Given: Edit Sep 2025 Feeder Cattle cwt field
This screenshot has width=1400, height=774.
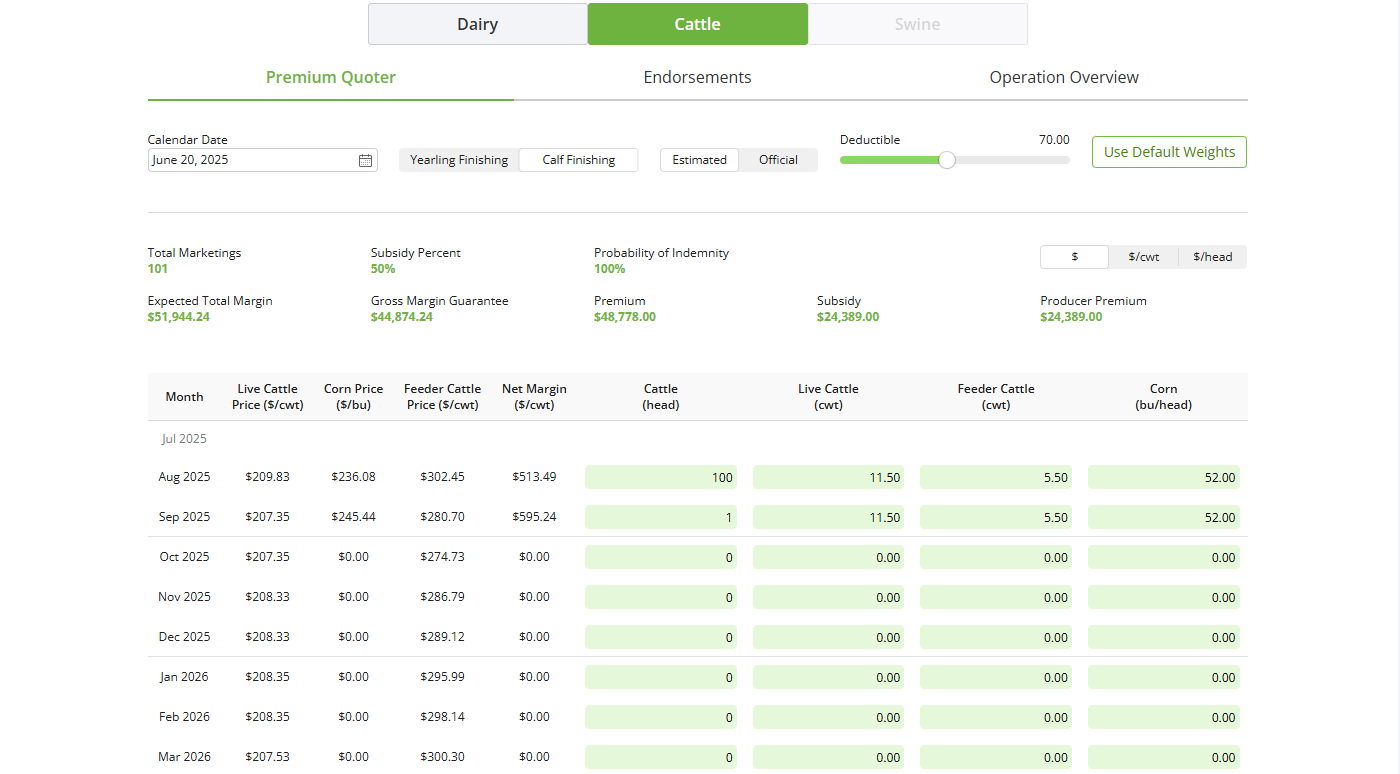Looking at the screenshot, I should pyautogui.click(x=996, y=517).
